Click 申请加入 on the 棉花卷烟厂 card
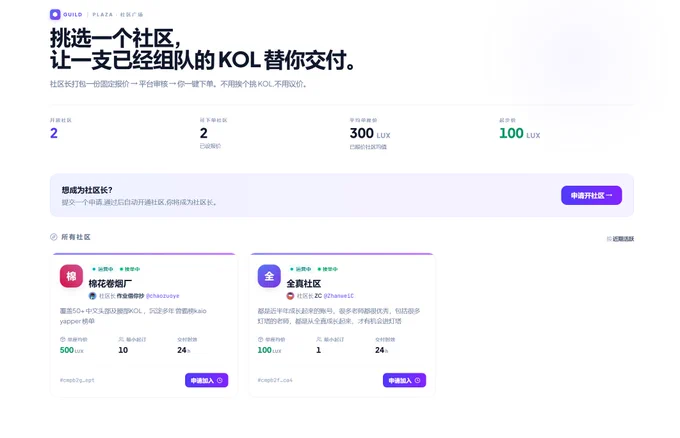 pyautogui.click(x=206, y=380)
